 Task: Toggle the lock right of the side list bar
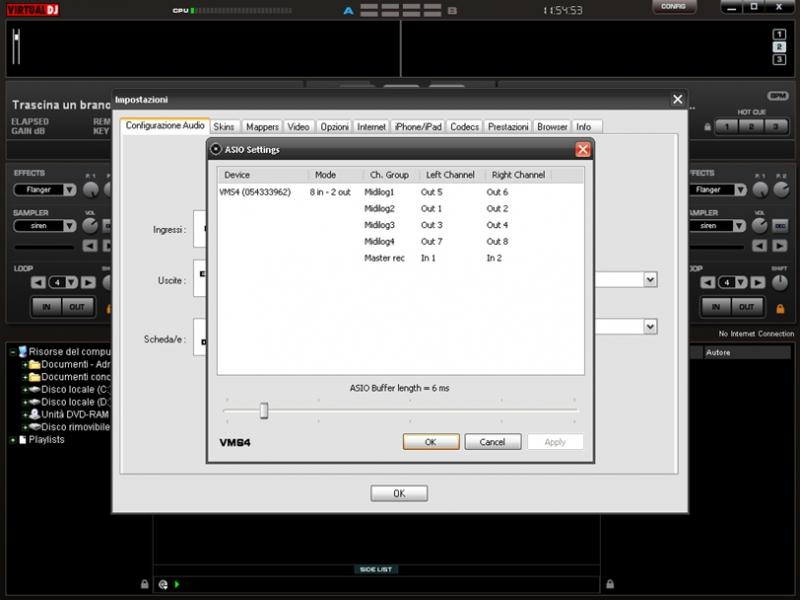click(610, 584)
